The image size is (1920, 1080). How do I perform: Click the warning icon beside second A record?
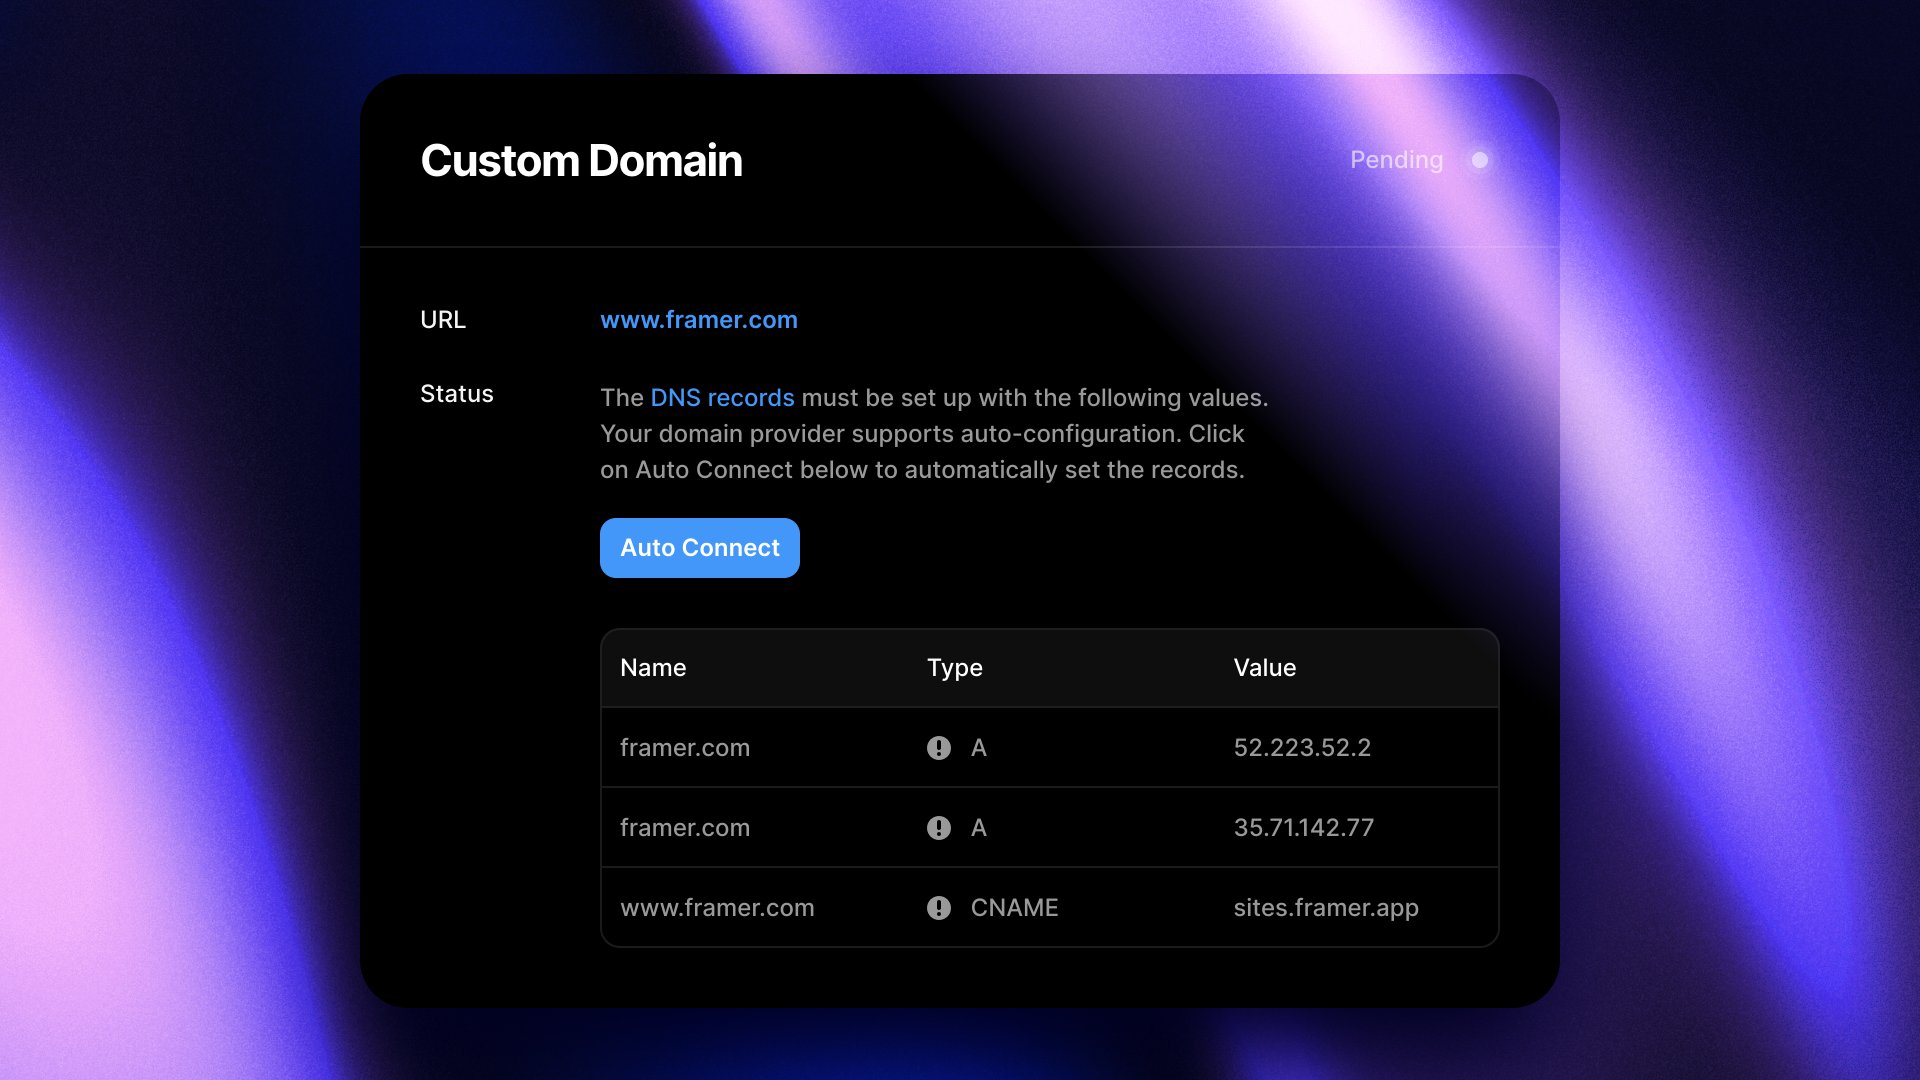[x=938, y=827]
